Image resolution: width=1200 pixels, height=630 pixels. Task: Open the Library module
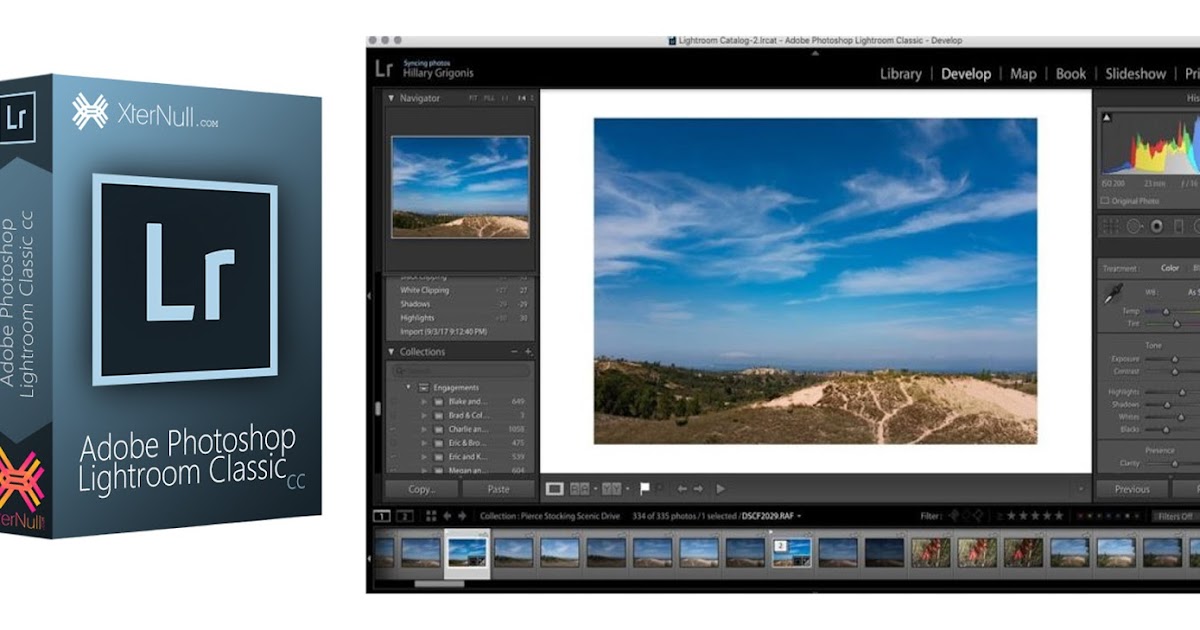click(x=901, y=73)
